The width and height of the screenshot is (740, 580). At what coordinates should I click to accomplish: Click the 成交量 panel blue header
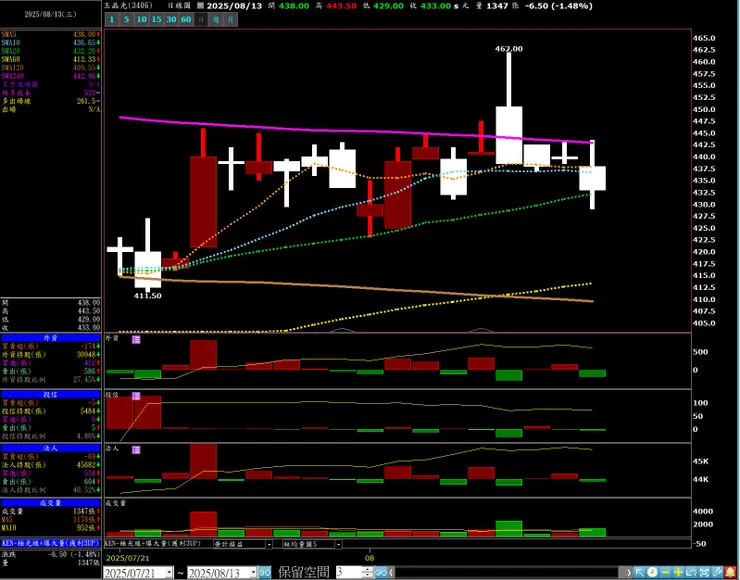50,503
